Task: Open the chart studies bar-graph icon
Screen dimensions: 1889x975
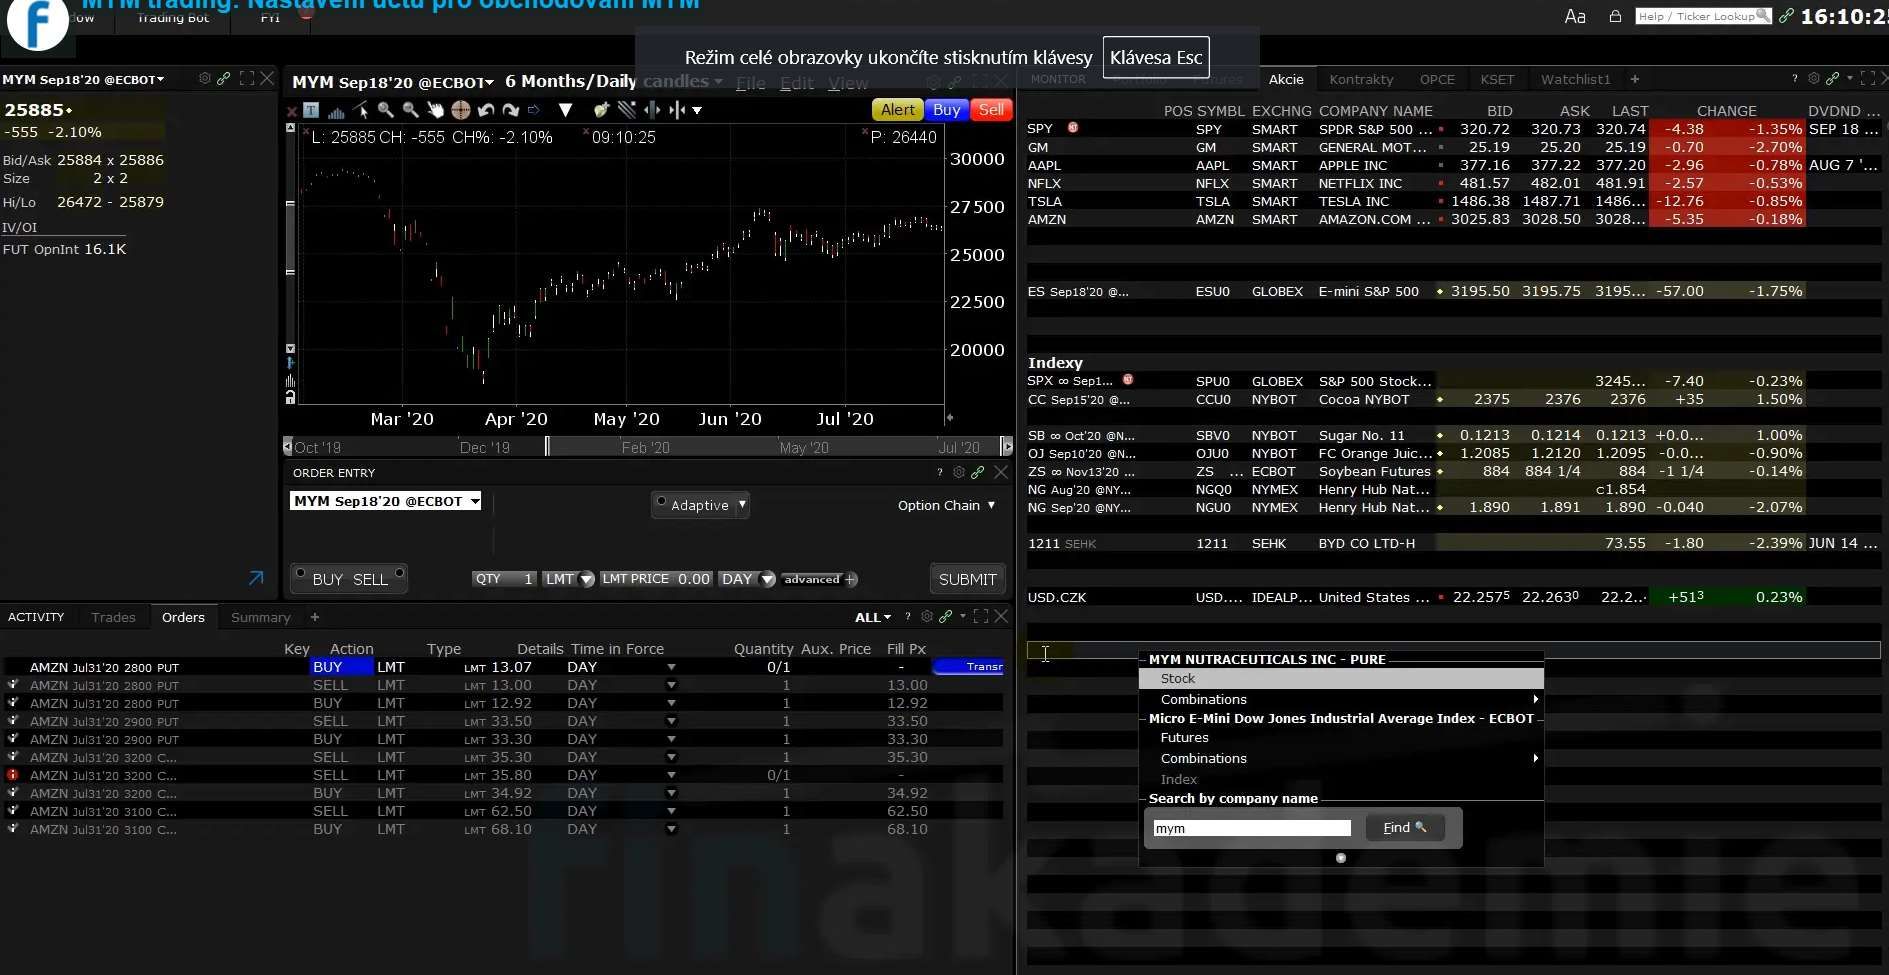Action: coord(336,110)
